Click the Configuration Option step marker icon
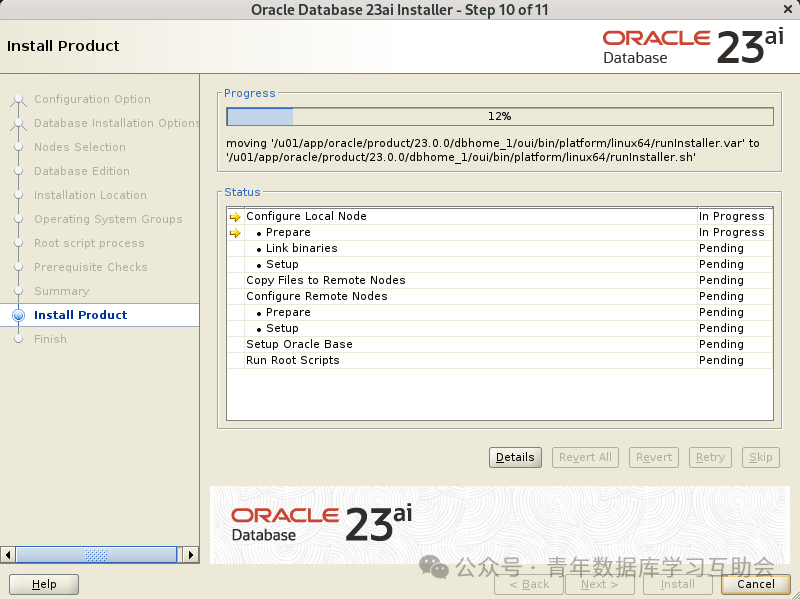800x599 pixels. pyautogui.click(x=18, y=99)
